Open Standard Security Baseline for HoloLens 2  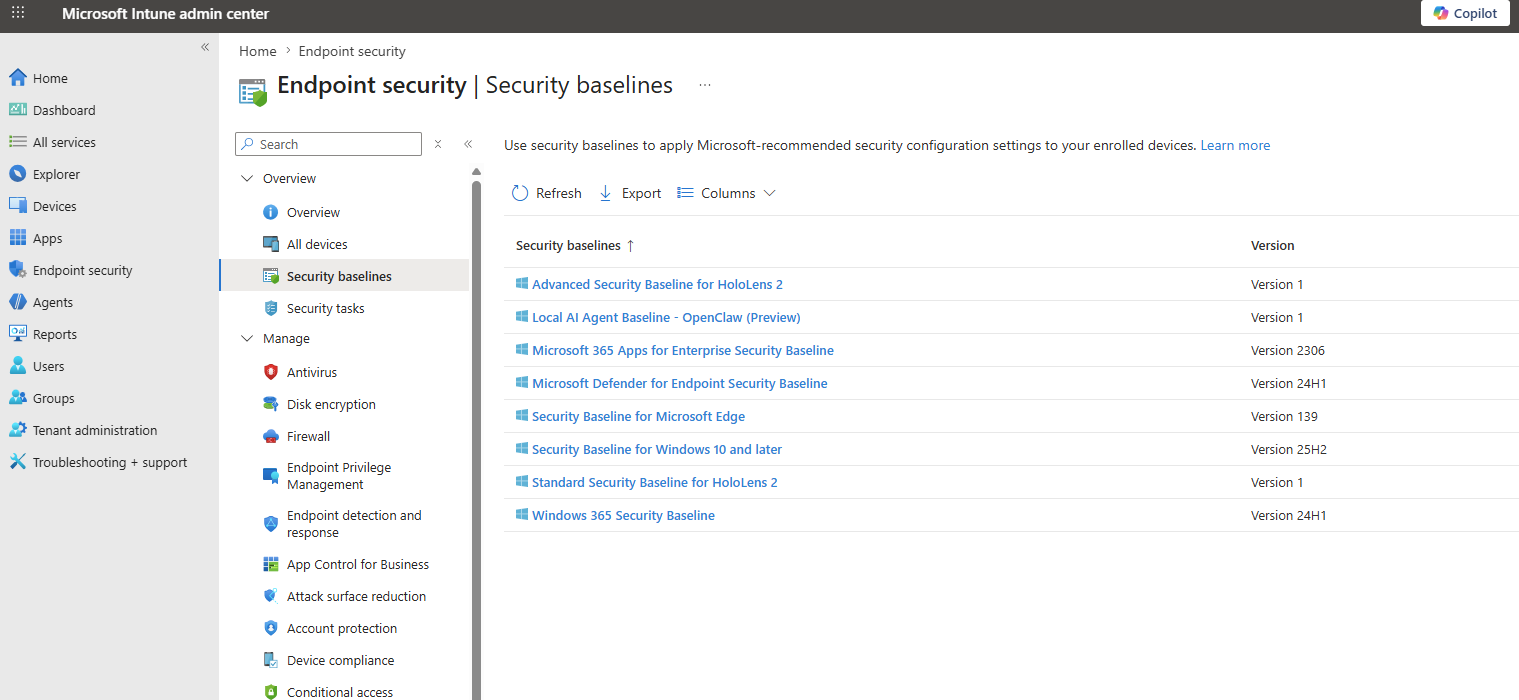coord(655,482)
